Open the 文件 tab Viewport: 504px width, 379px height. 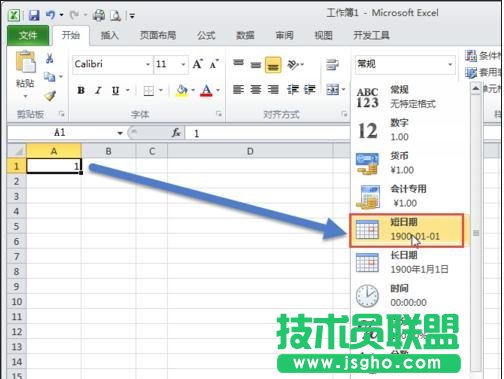[28, 35]
